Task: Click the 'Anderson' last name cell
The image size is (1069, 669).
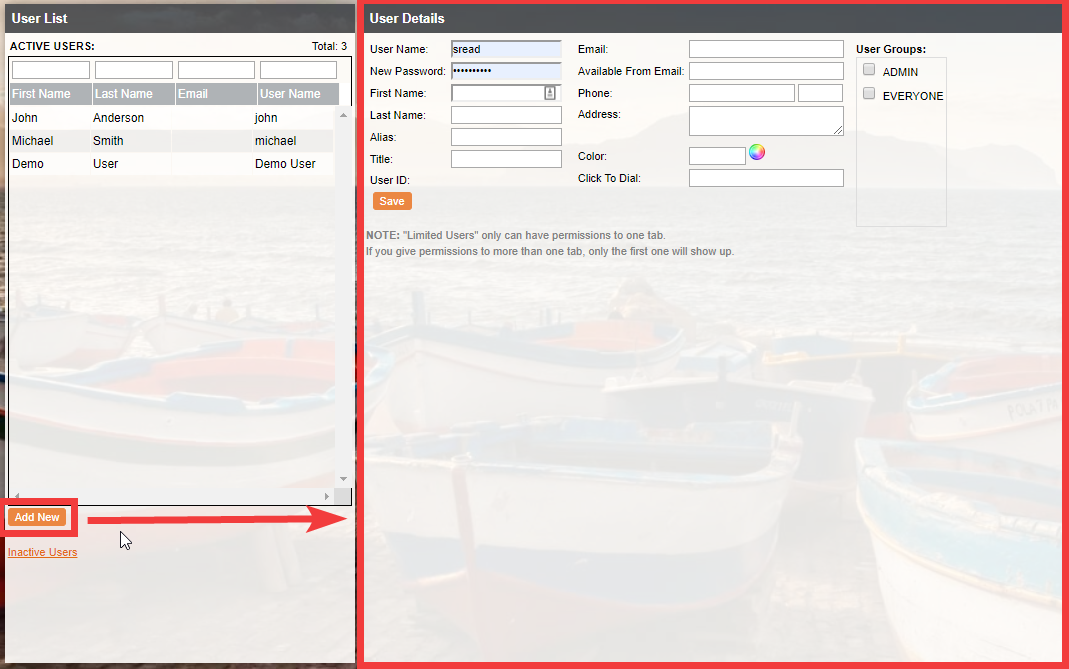Action: 119,118
